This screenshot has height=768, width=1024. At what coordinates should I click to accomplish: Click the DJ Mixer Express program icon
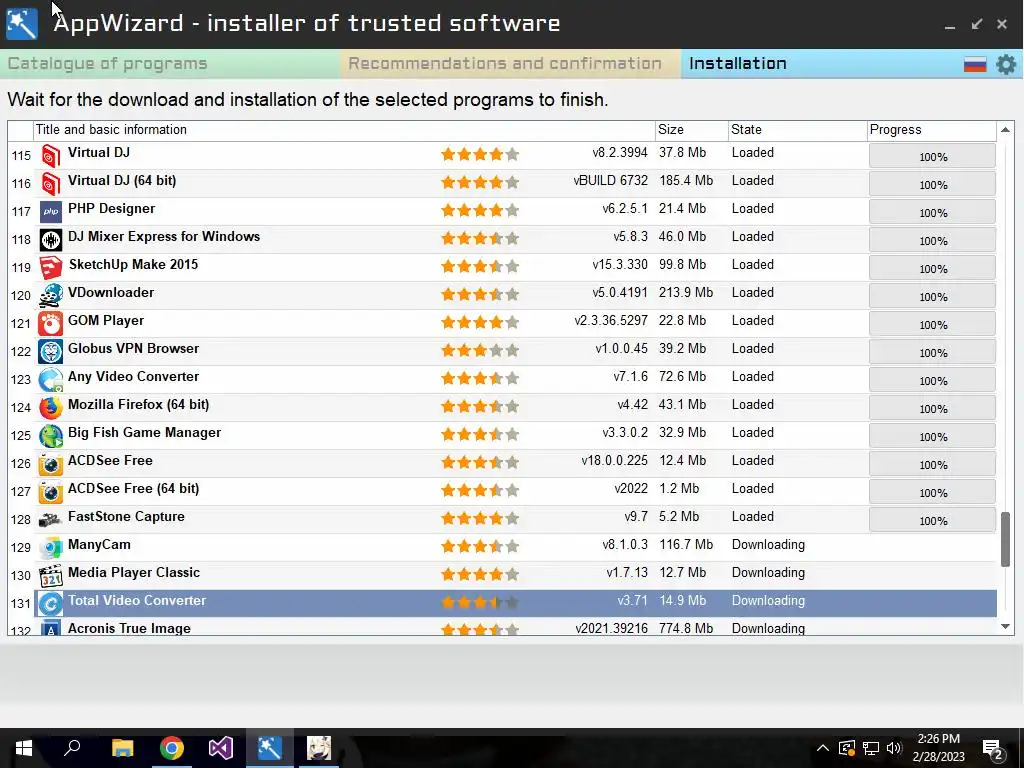[50, 240]
